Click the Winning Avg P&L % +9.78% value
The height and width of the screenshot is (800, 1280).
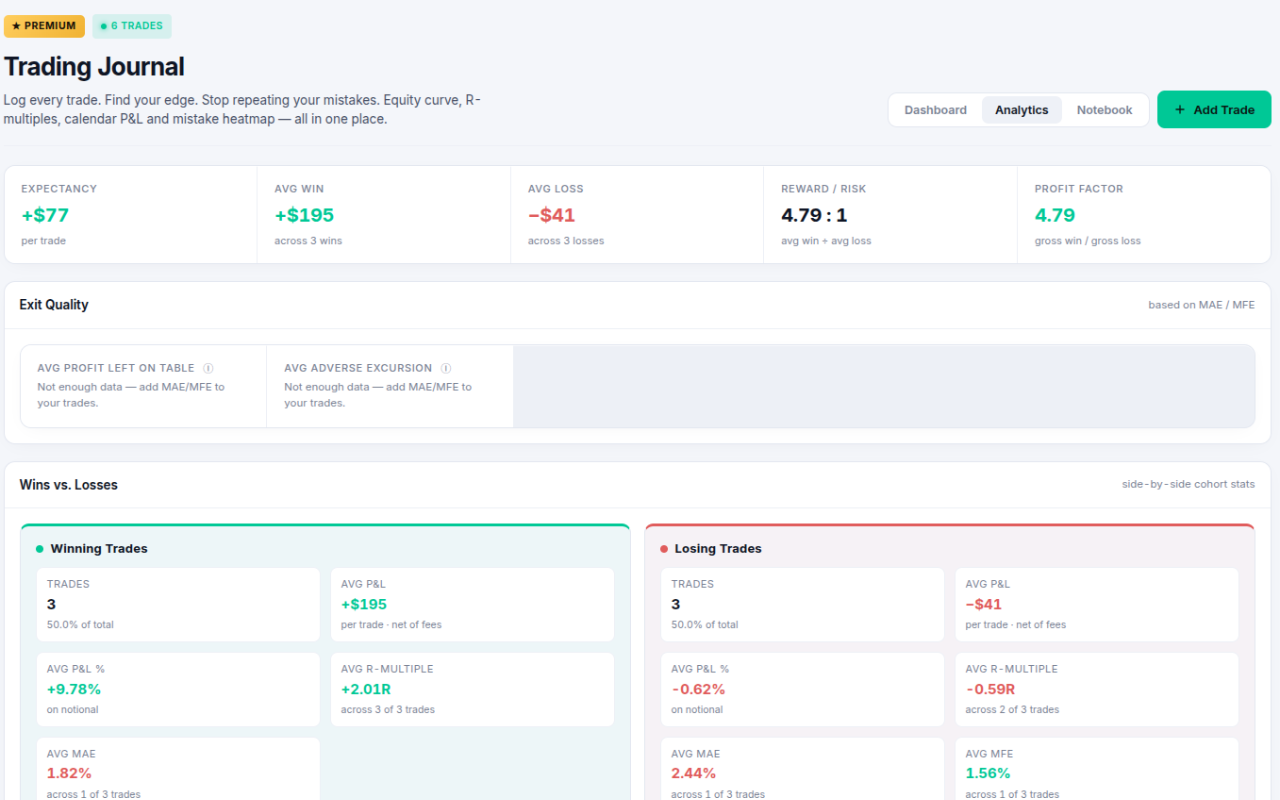[74, 689]
